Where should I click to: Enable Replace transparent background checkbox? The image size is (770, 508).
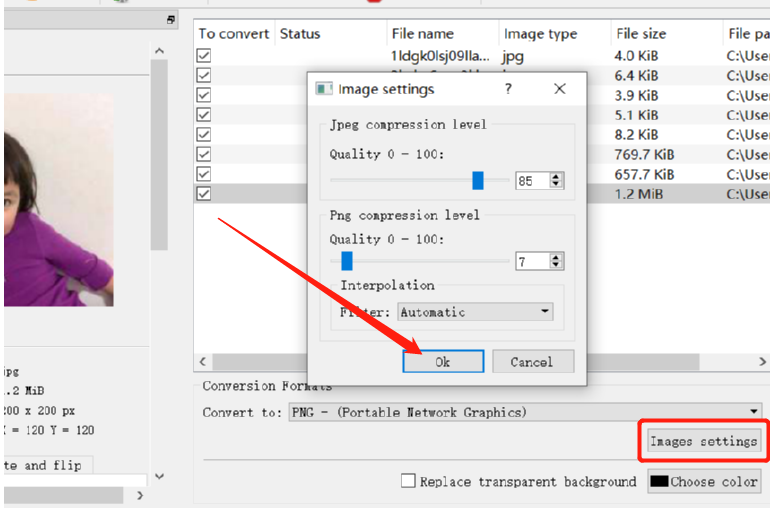coord(408,480)
